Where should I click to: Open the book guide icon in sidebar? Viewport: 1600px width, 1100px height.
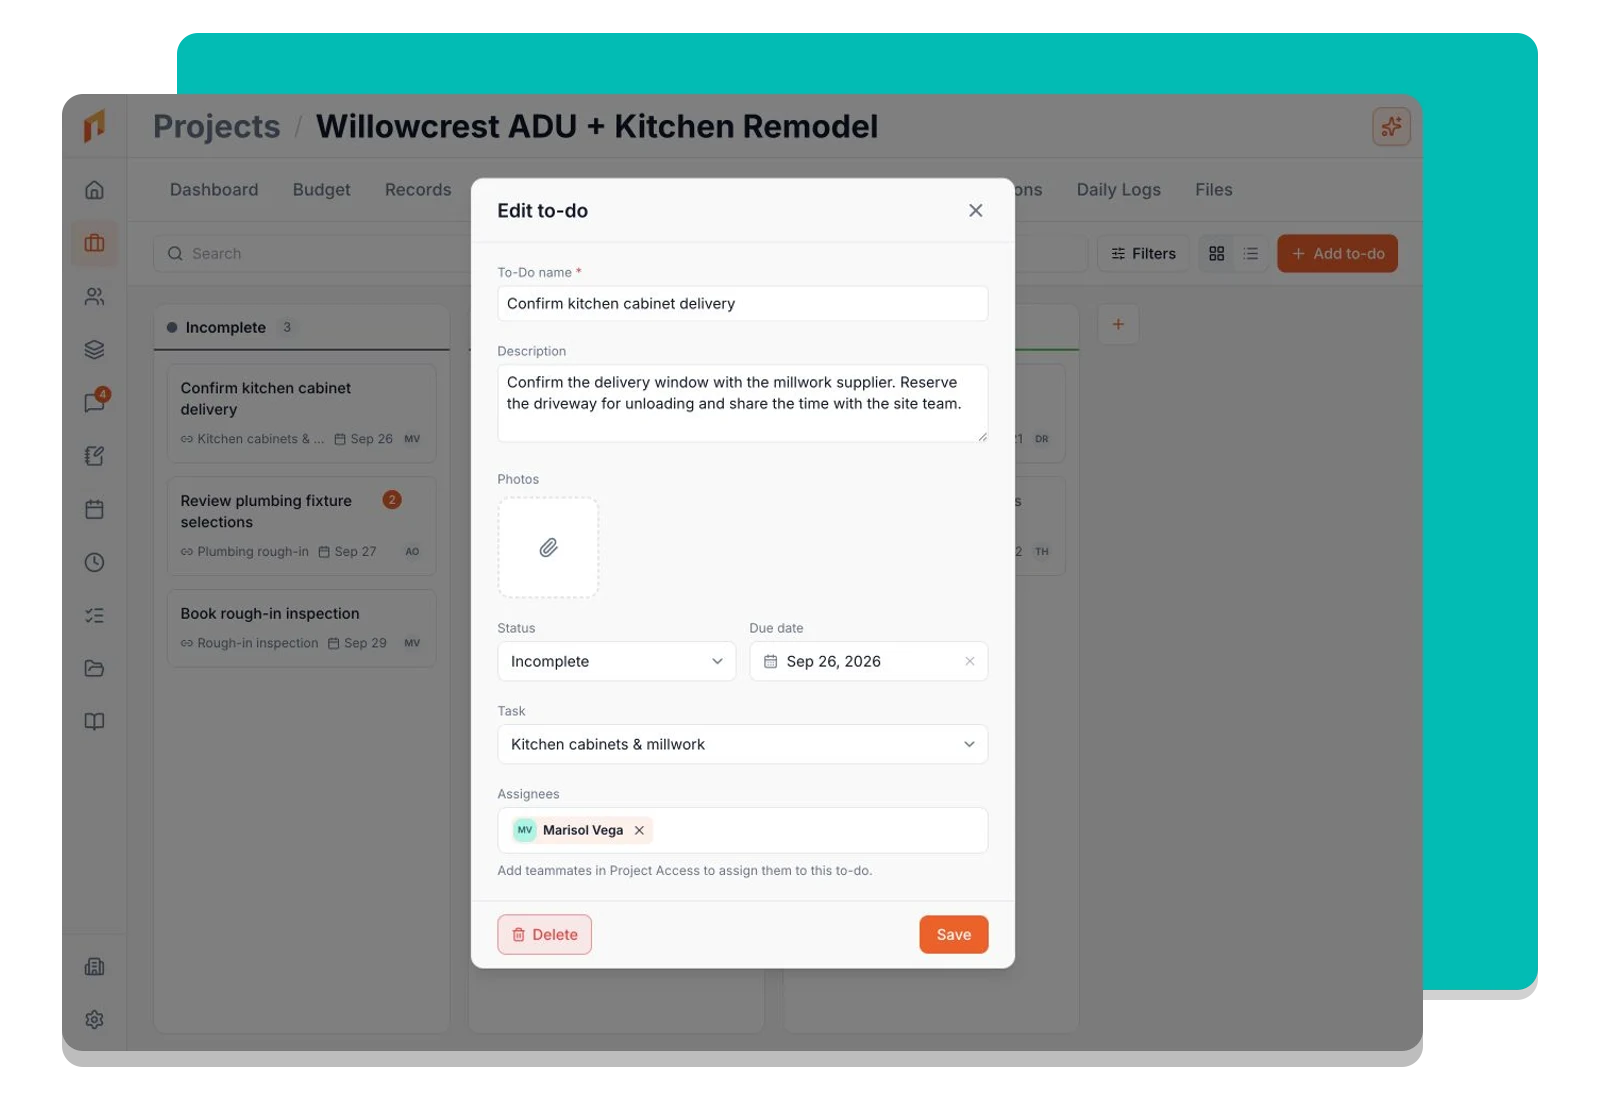(95, 721)
